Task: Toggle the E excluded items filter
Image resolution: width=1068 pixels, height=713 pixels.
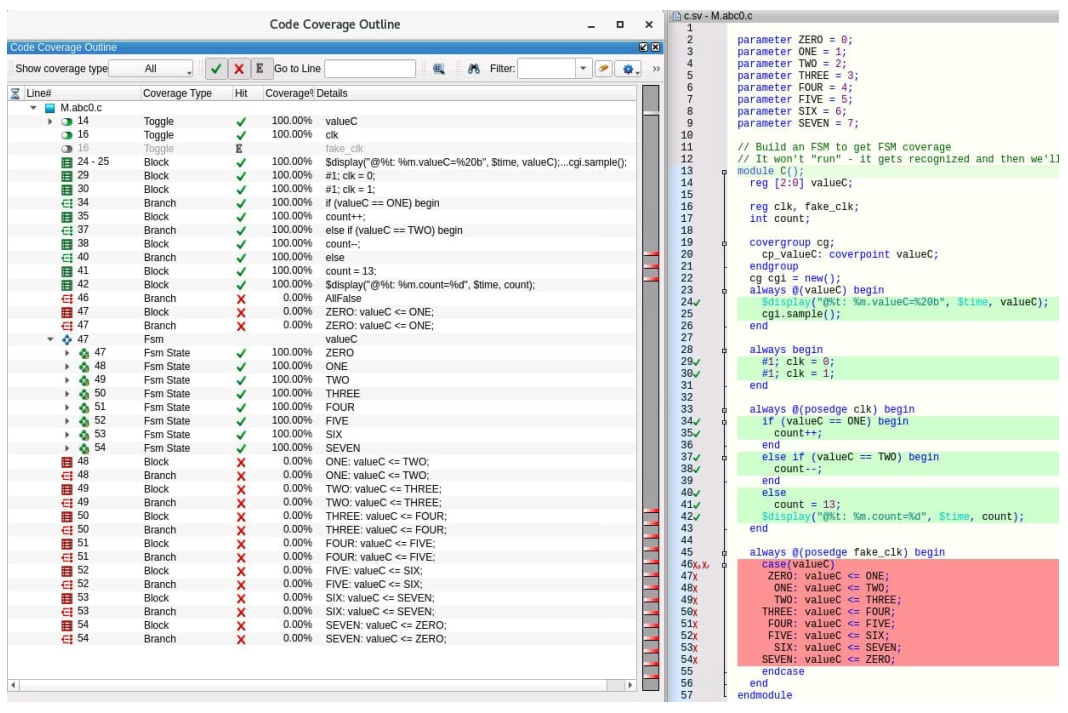Action: tap(260, 69)
